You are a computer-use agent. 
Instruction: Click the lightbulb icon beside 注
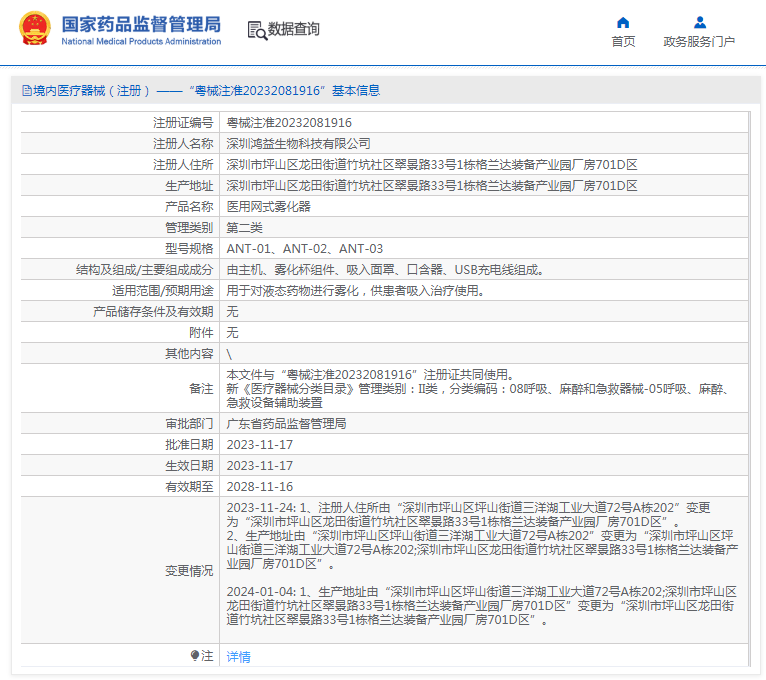coord(195,655)
